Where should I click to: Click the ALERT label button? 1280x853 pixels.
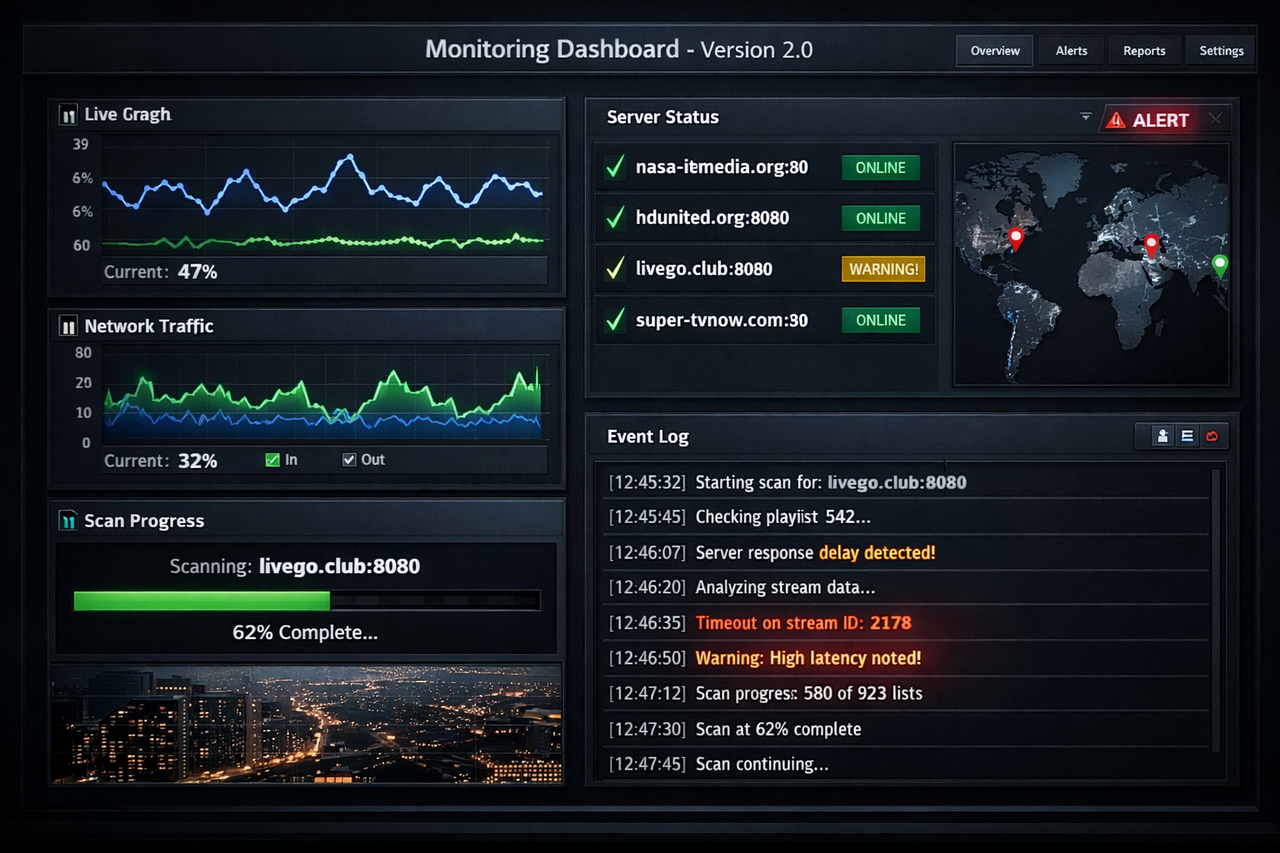click(x=1160, y=120)
